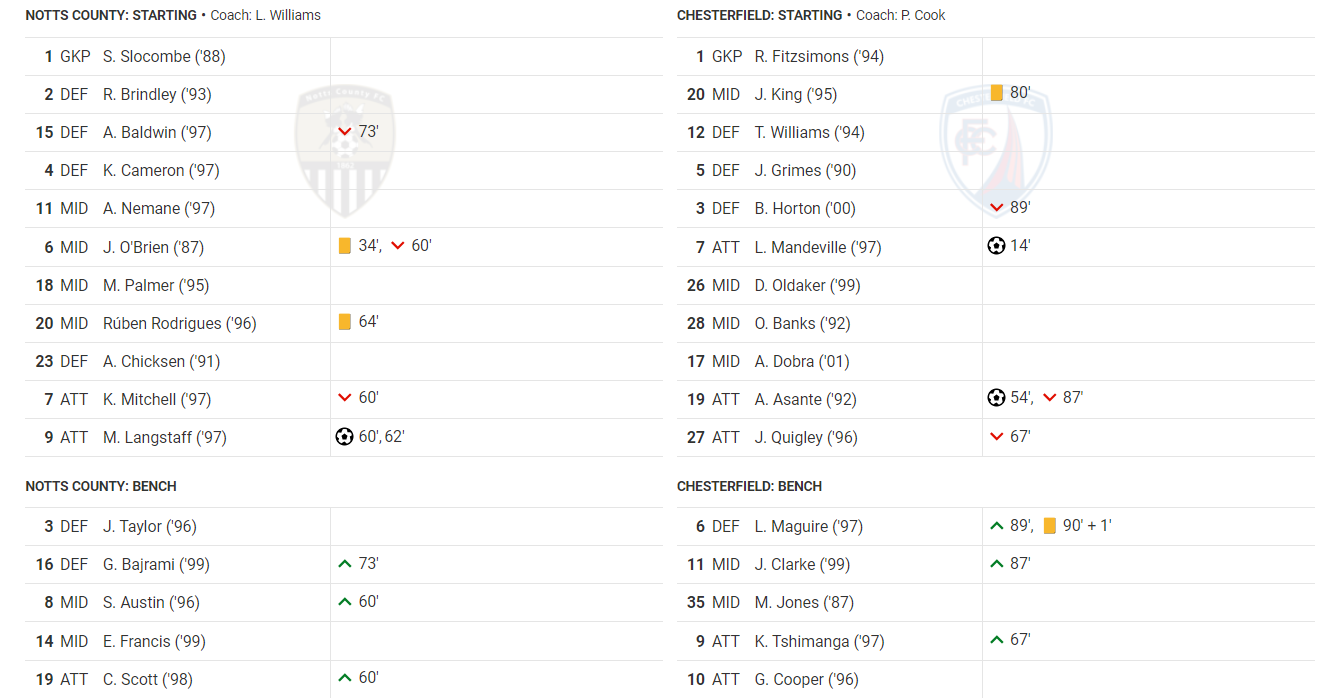Viewport: 1332px width, 698px height.
Task: Click the goal ball icon beside M. Langstaff
Action: point(345,436)
